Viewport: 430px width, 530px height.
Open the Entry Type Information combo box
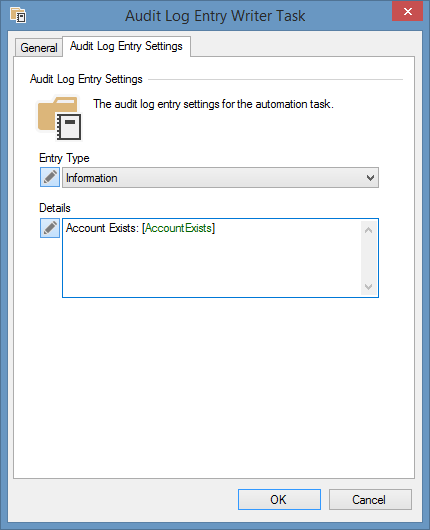pyautogui.click(x=220, y=177)
